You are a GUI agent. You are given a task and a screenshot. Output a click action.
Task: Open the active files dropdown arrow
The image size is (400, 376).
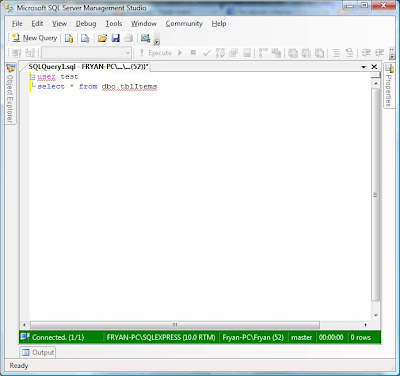pyautogui.click(x=364, y=67)
